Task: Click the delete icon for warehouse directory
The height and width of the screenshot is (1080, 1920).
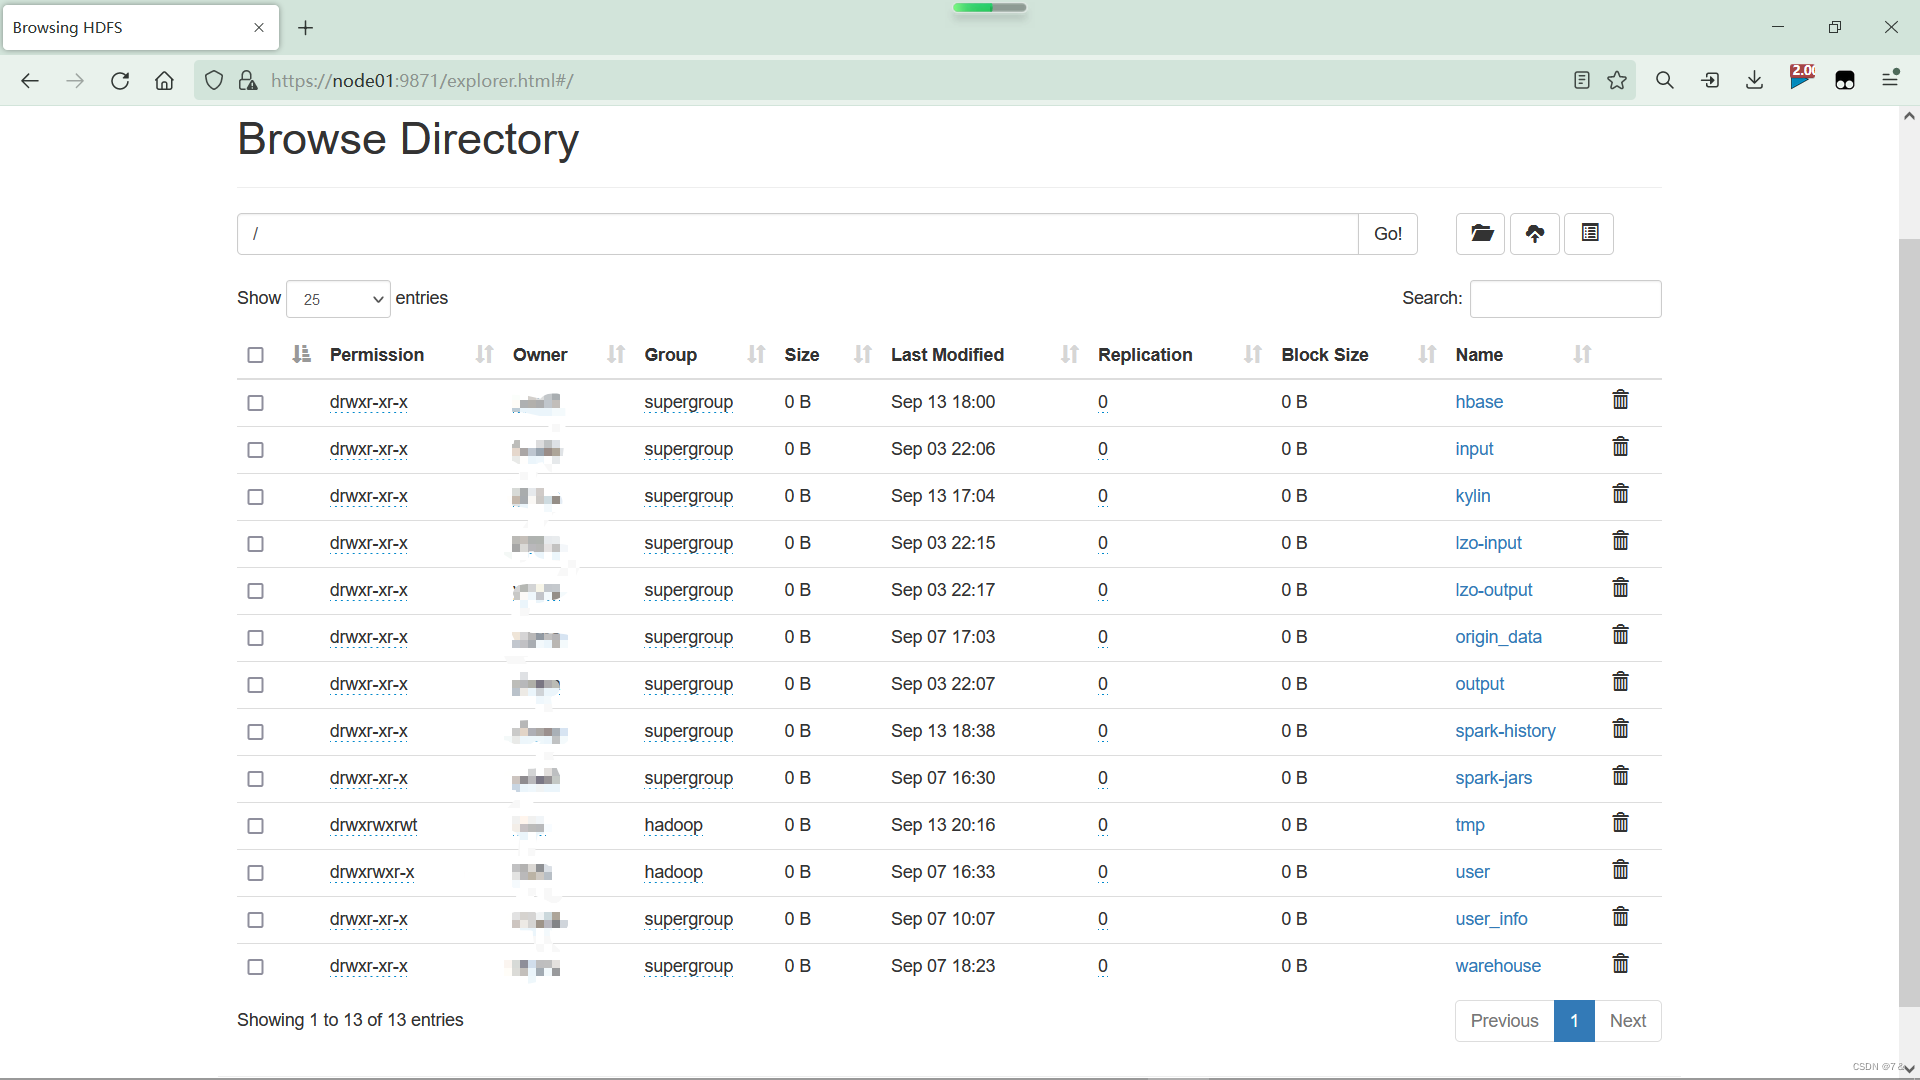Action: point(1621,964)
